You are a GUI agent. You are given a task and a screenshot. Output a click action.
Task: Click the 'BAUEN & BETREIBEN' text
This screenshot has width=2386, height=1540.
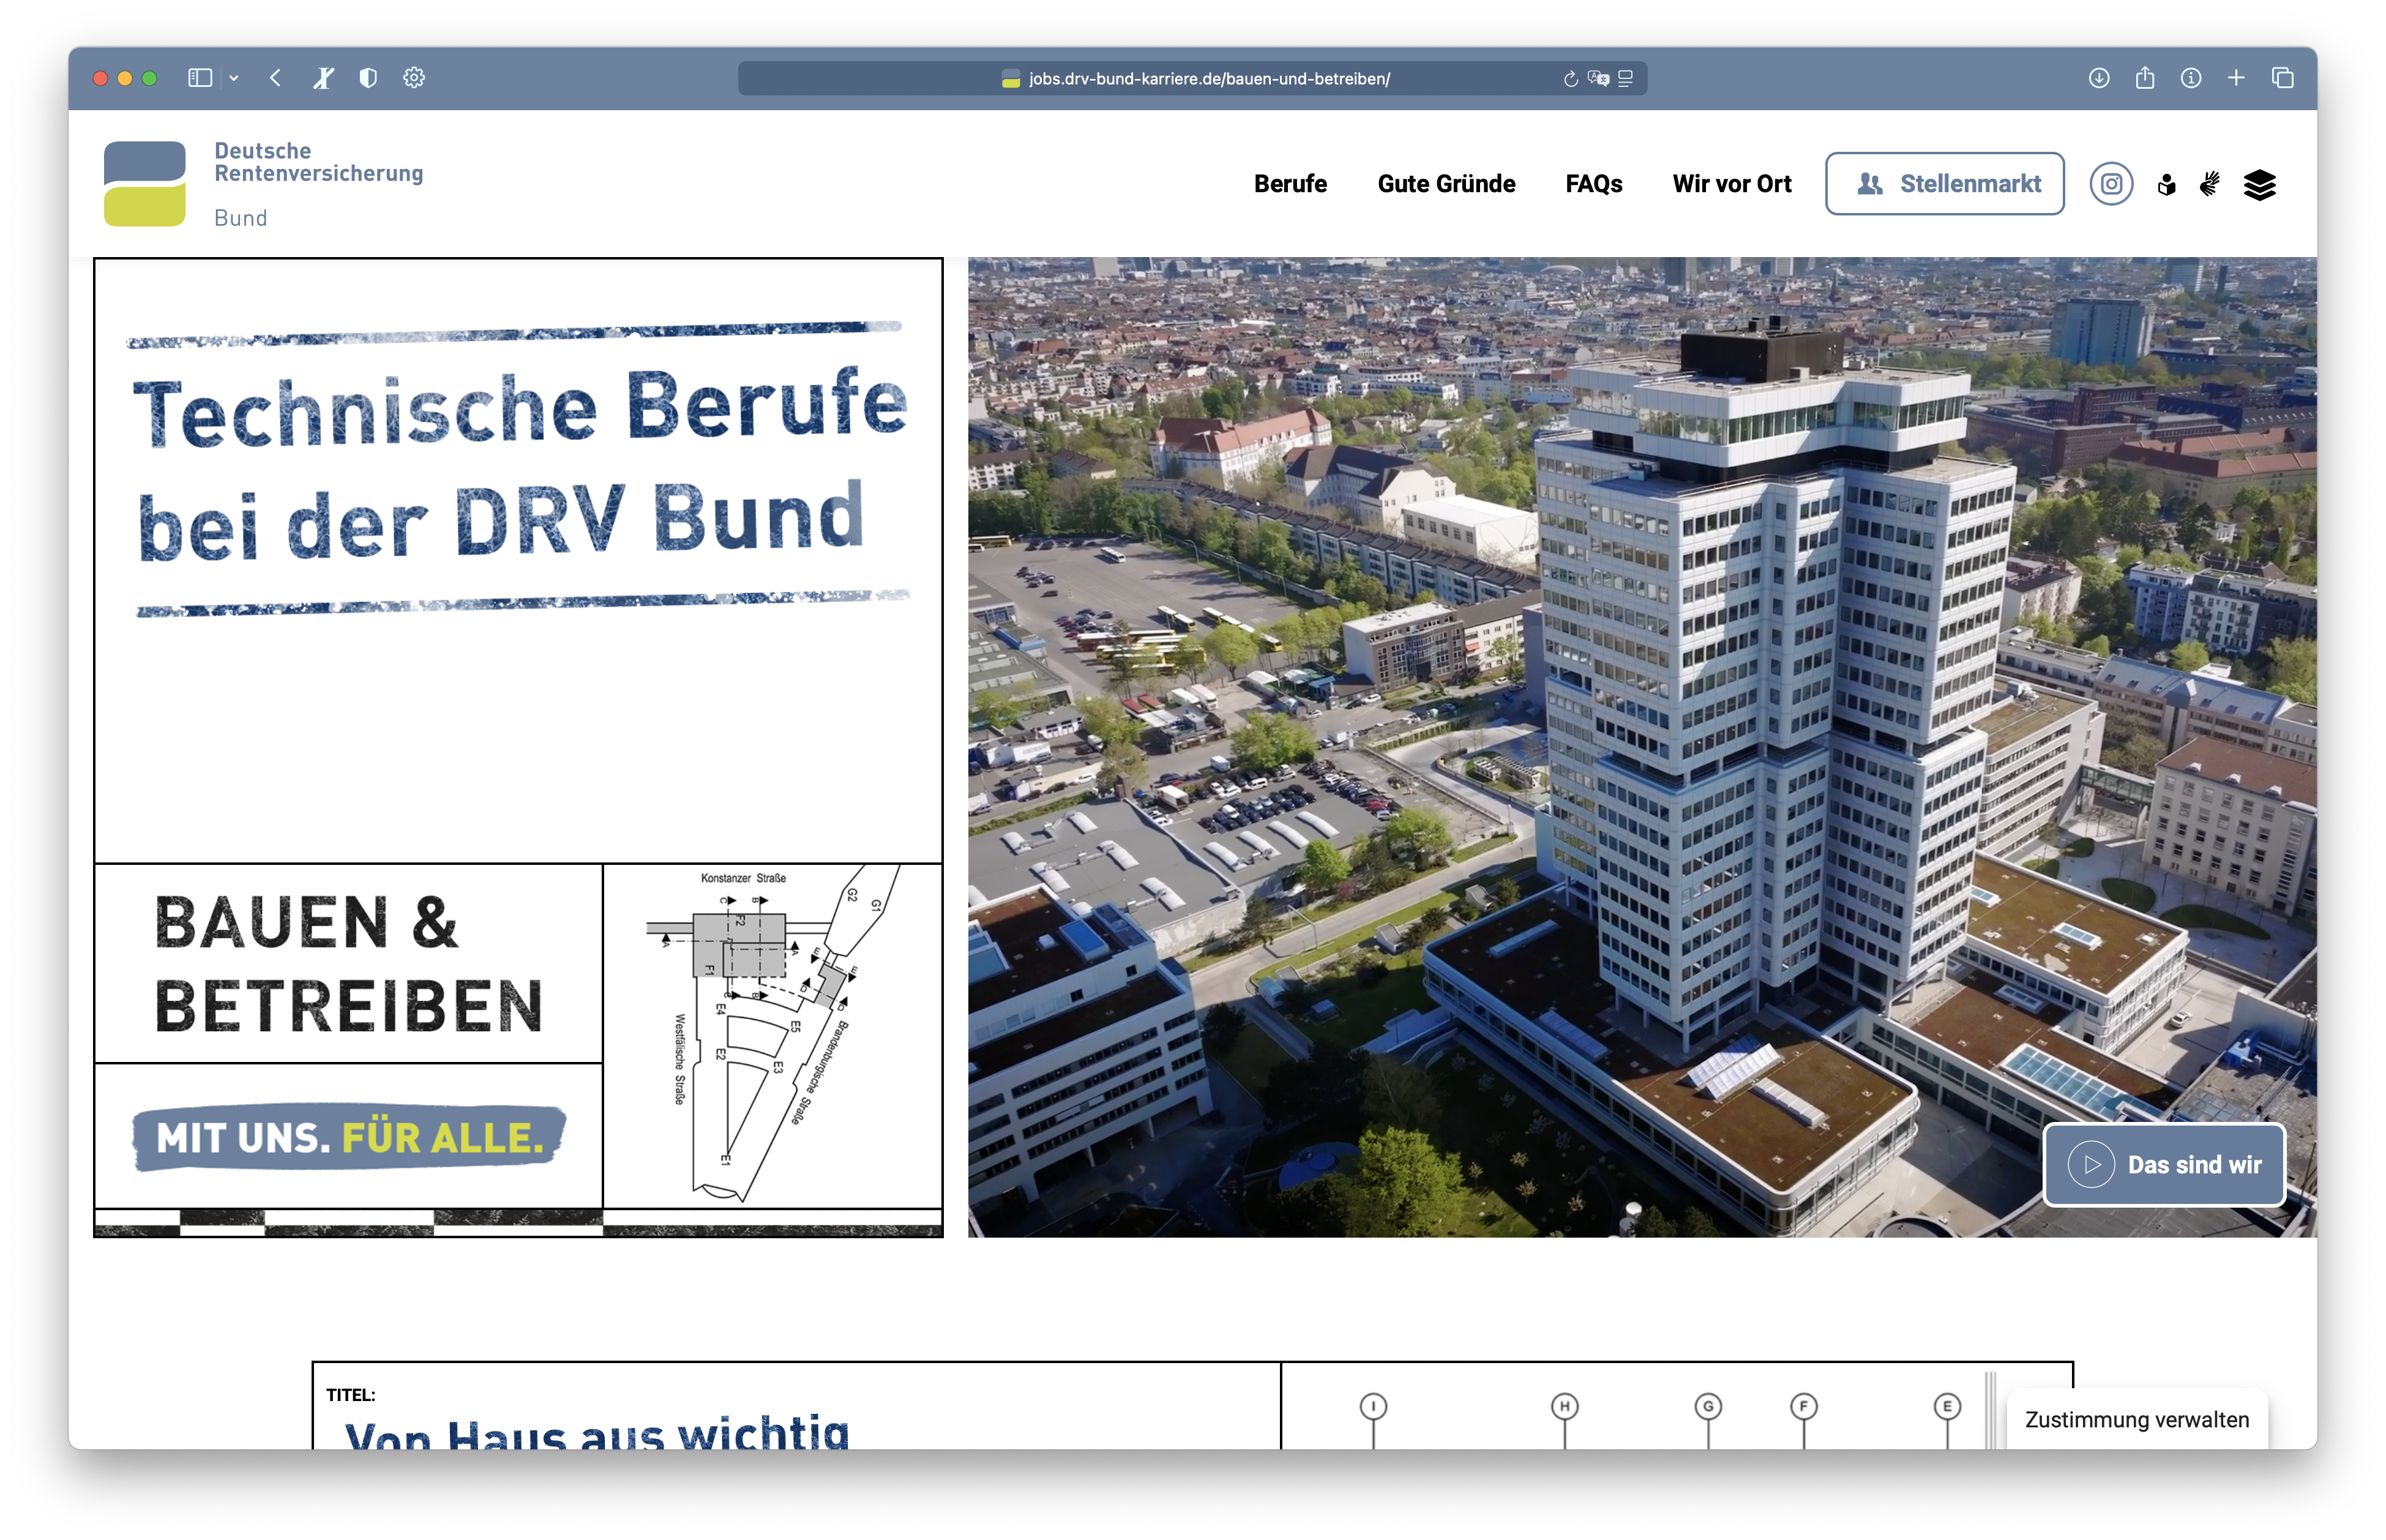[348, 964]
